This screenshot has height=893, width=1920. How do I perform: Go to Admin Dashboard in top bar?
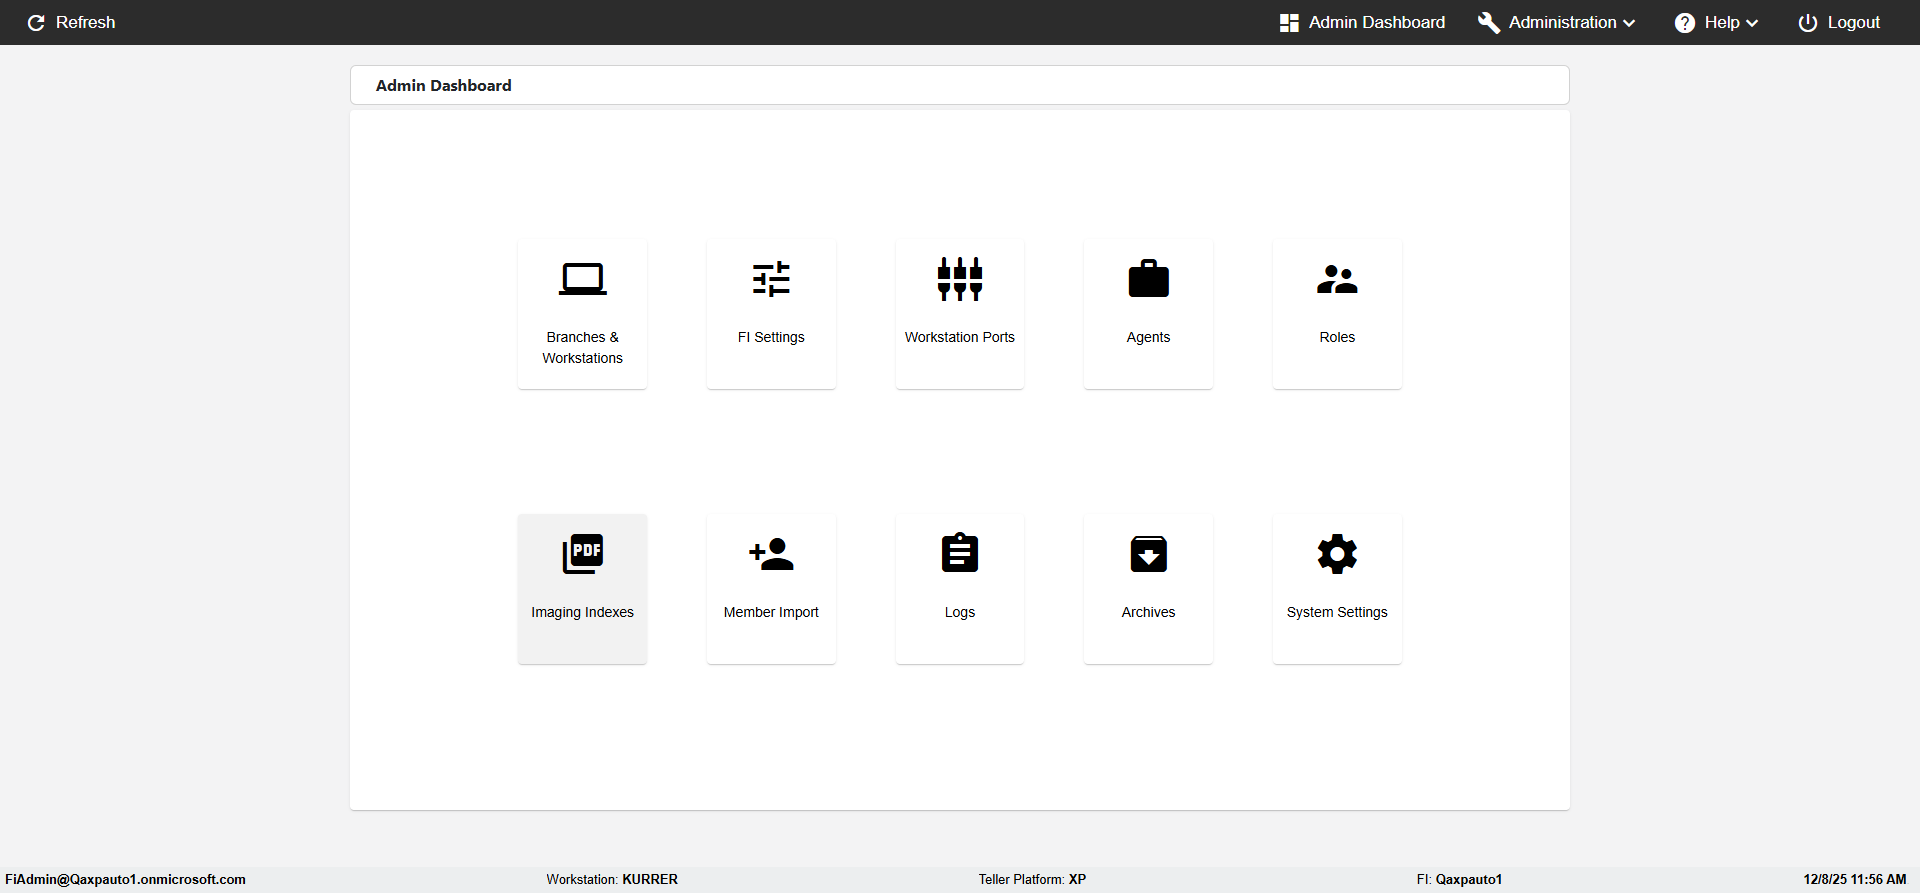tap(1377, 22)
